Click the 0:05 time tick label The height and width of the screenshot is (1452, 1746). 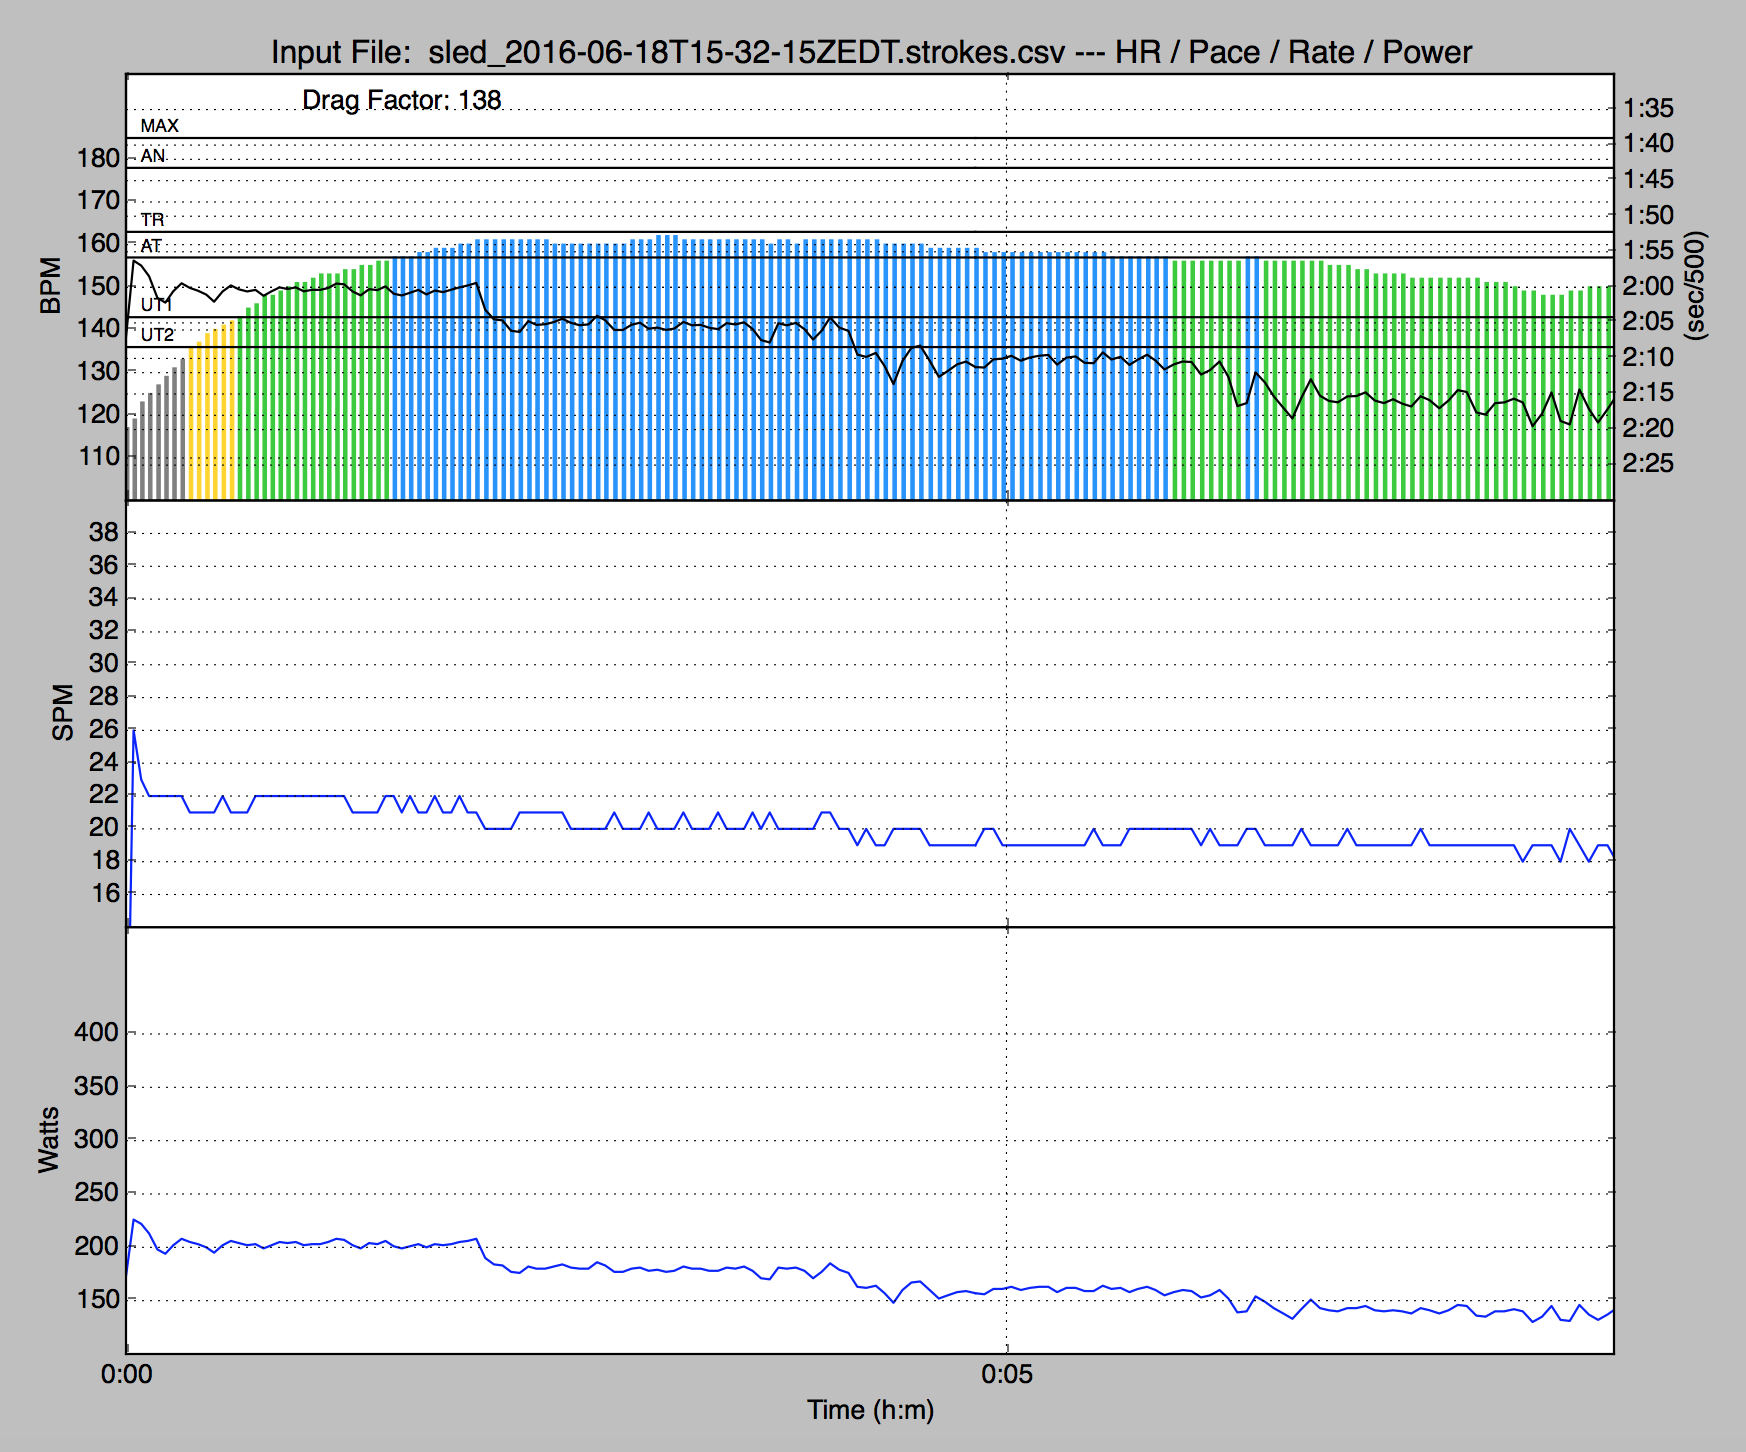[1006, 1374]
